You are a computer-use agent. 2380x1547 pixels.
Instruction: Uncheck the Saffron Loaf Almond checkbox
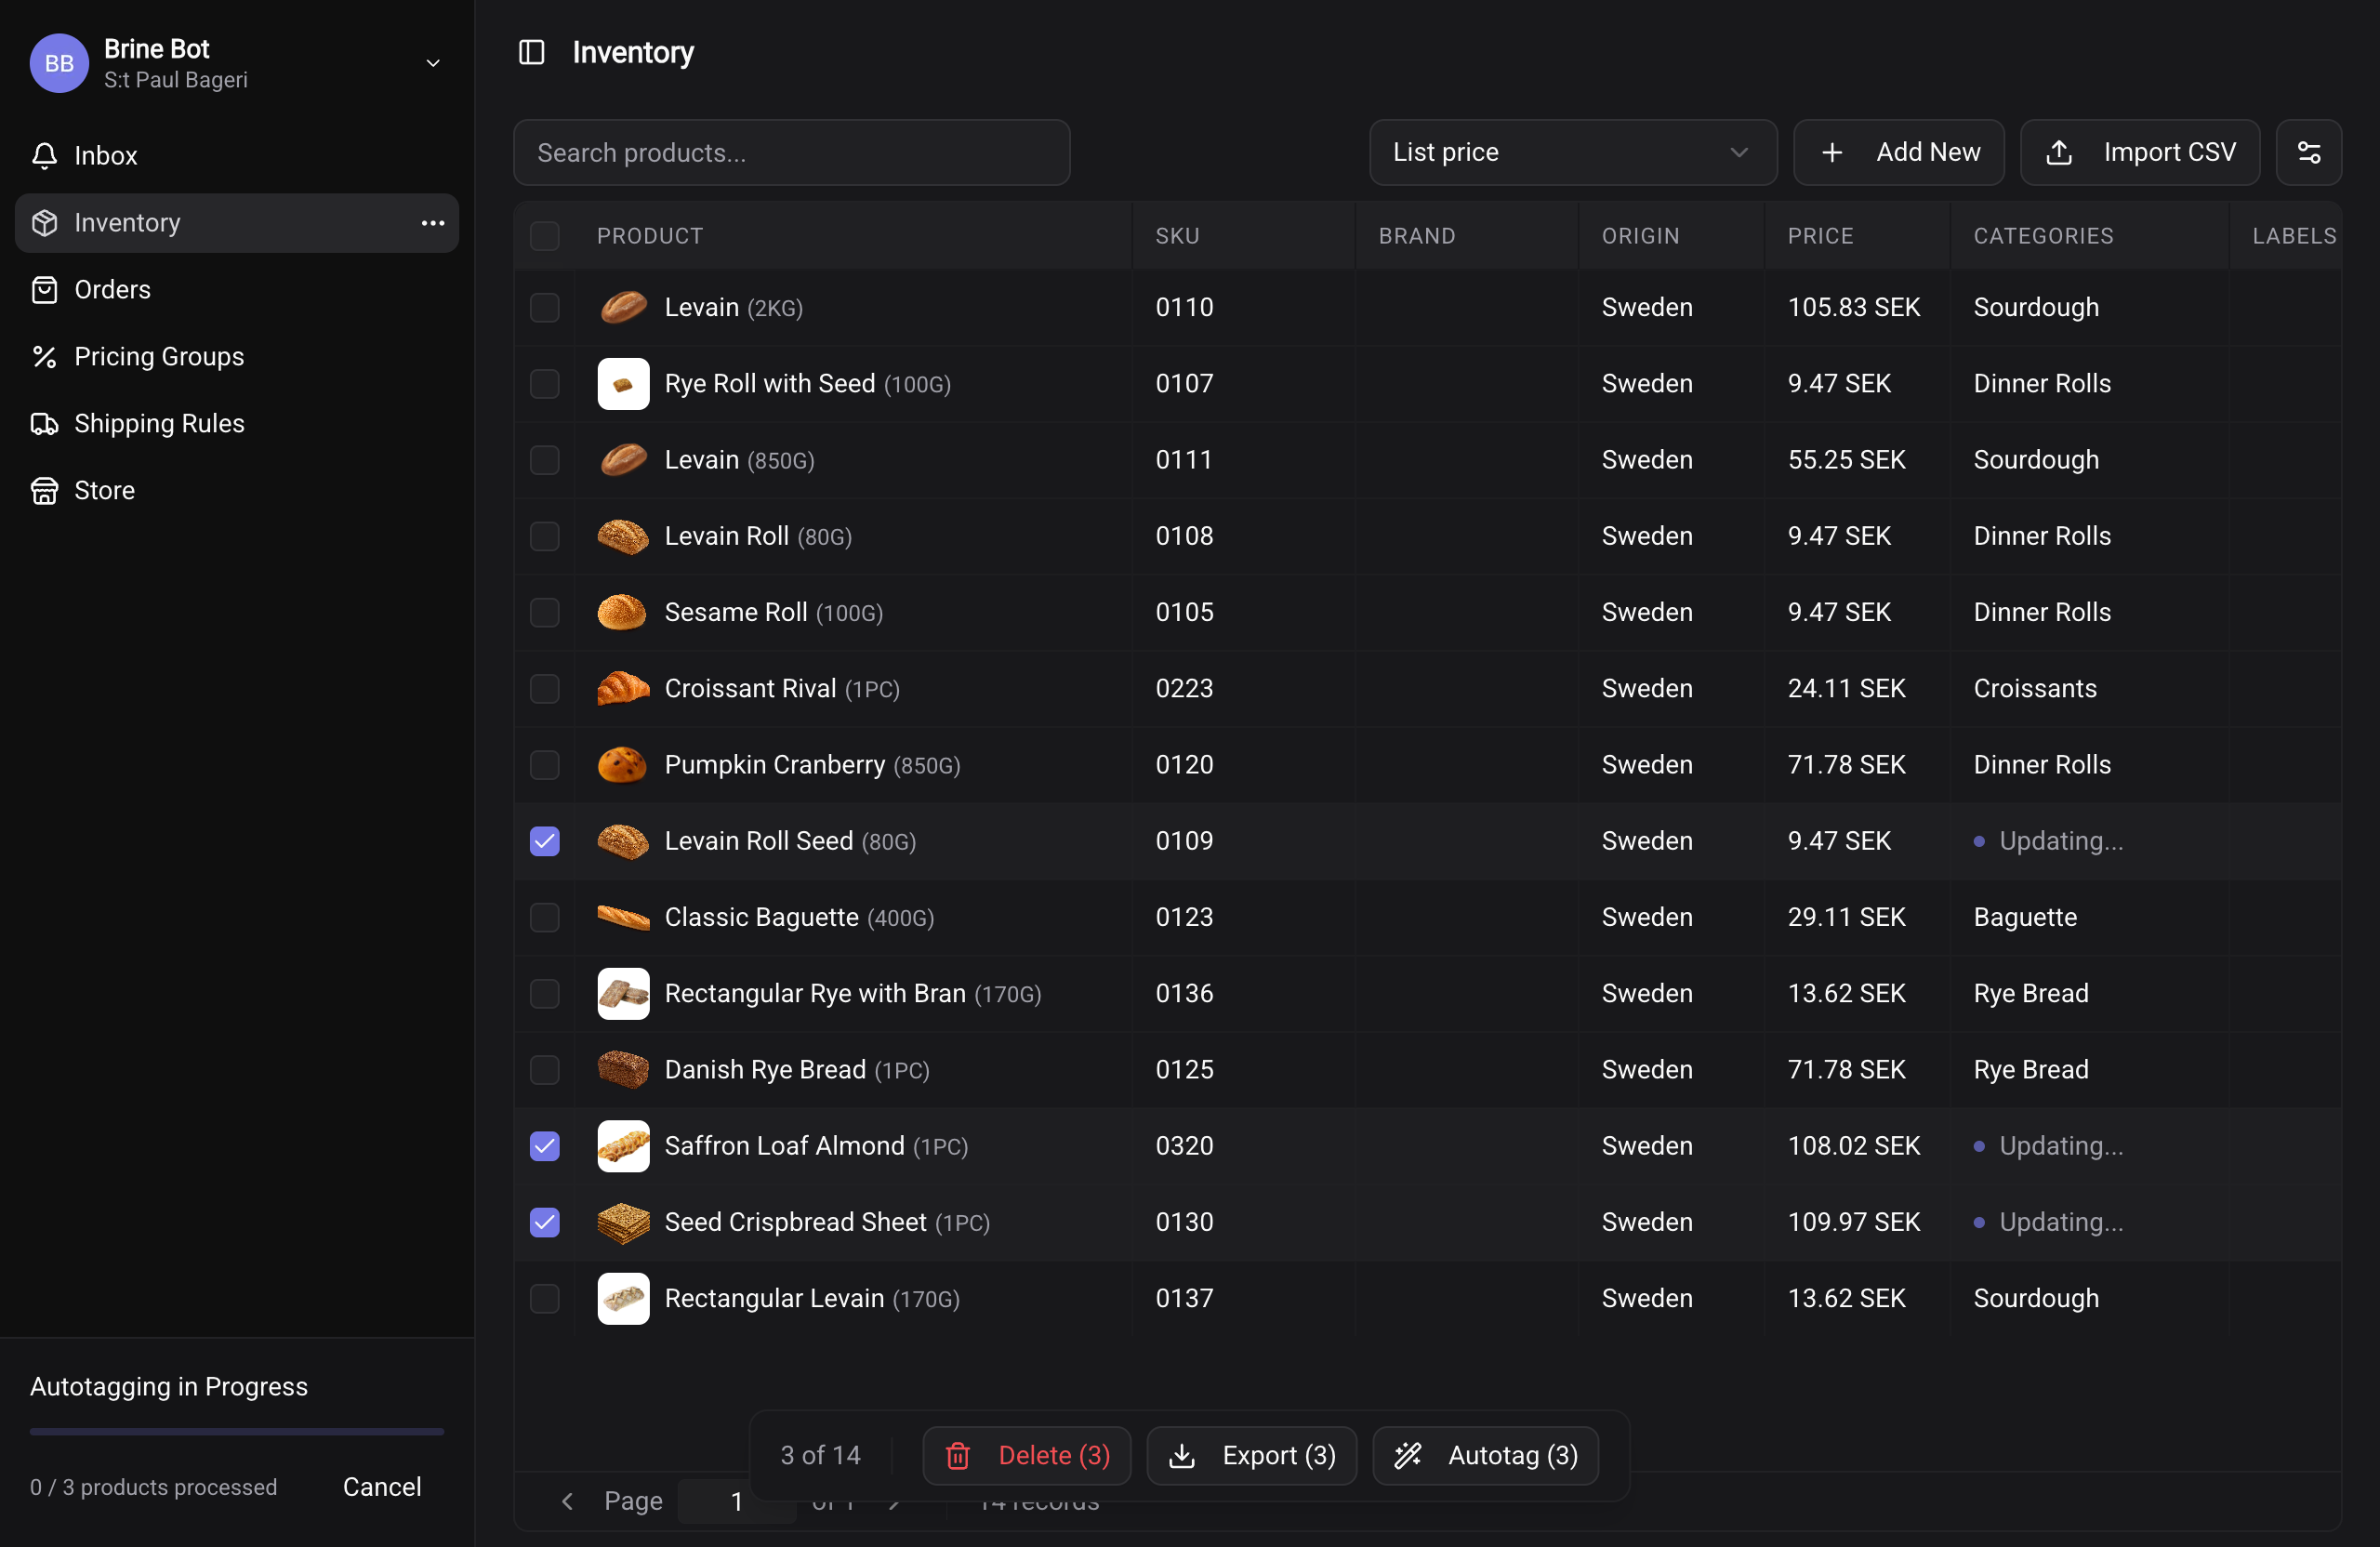tap(544, 1146)
